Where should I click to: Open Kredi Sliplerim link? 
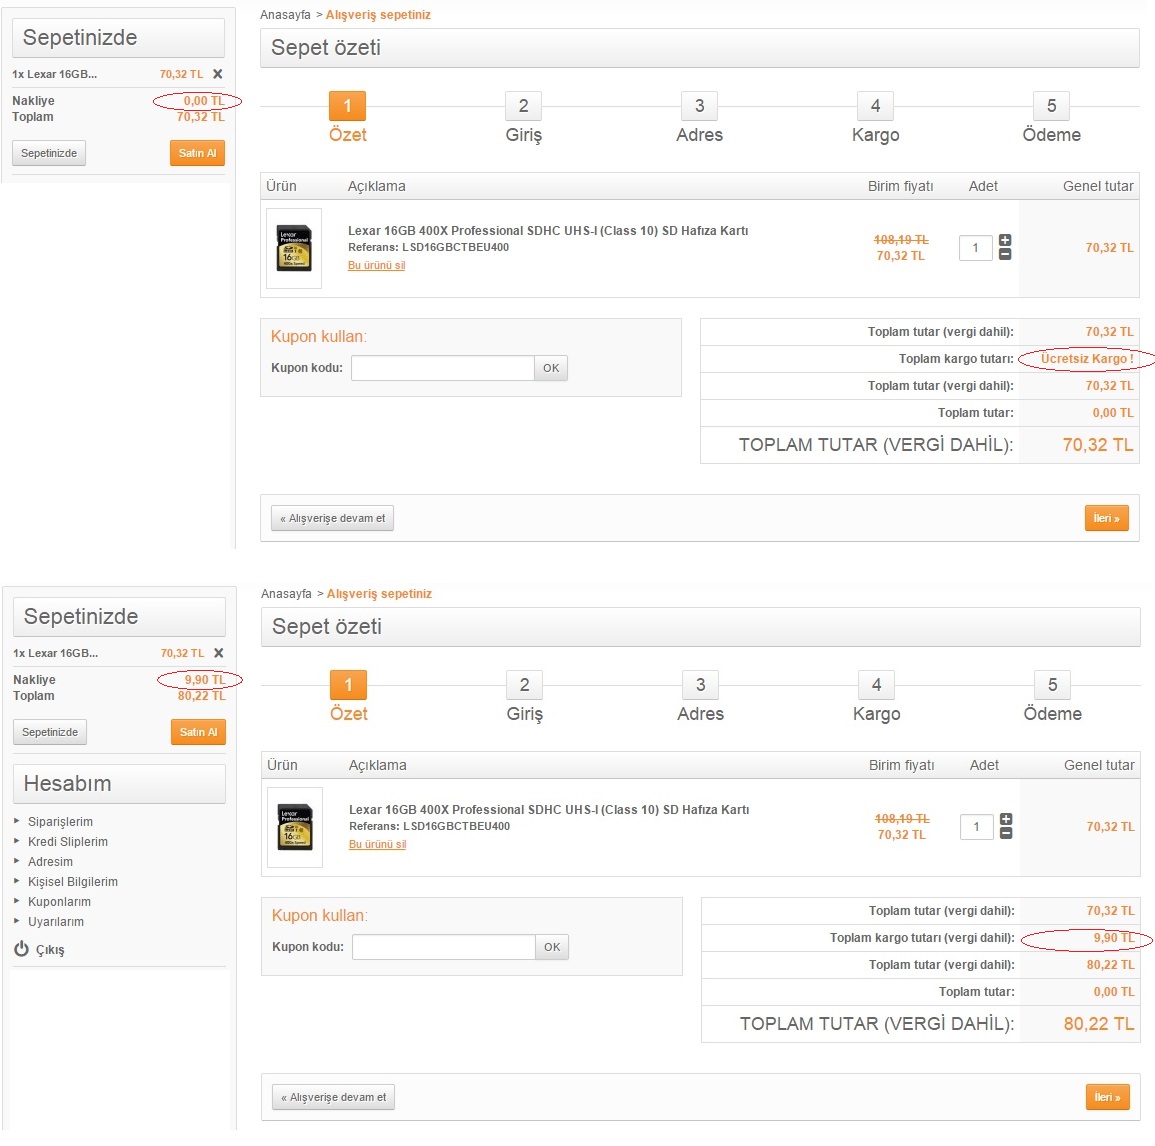pos(68,841)
